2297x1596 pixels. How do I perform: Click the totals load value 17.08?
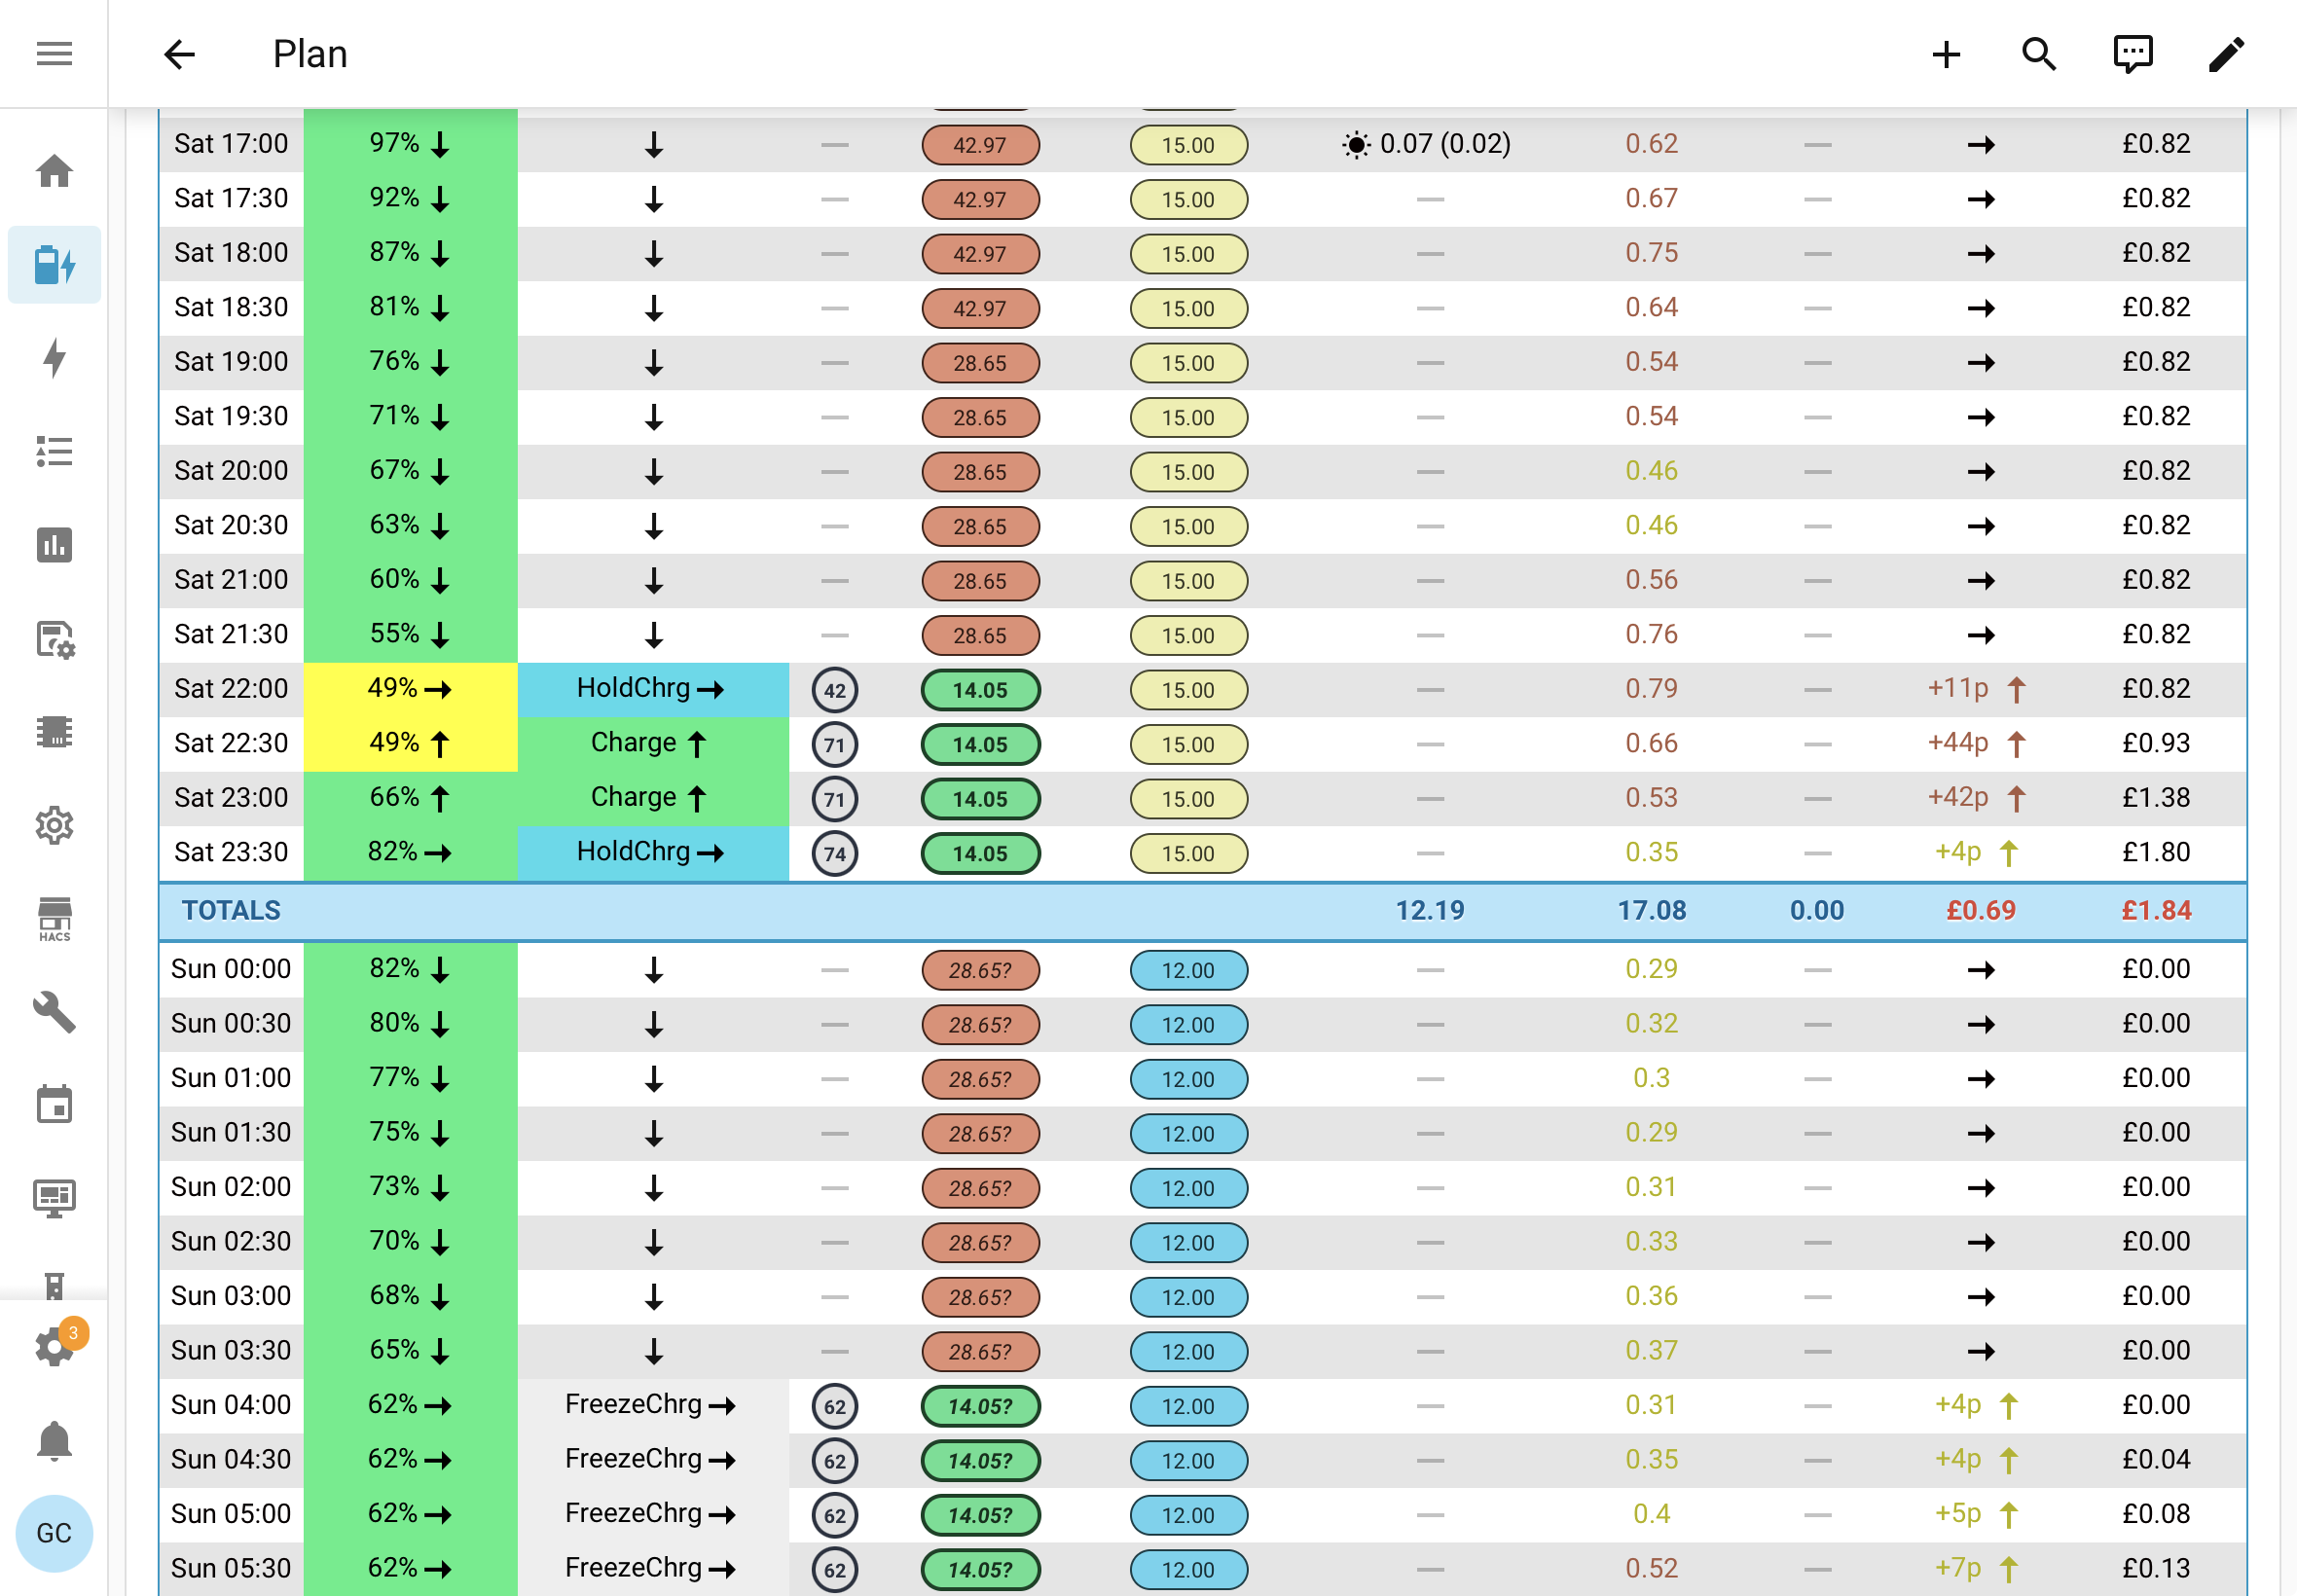click(1652, 910)
